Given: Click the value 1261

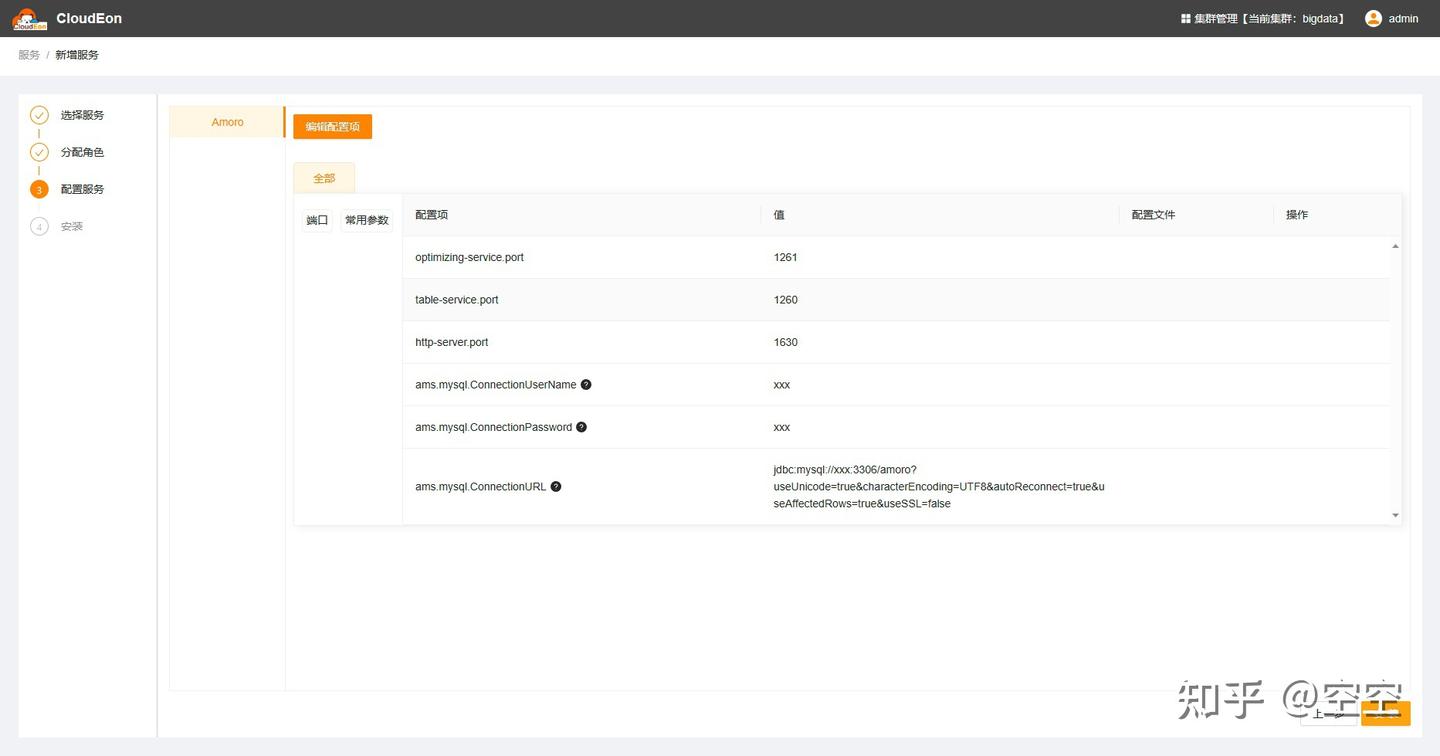Looking at the screenshot, I should [x=785, y=257].
